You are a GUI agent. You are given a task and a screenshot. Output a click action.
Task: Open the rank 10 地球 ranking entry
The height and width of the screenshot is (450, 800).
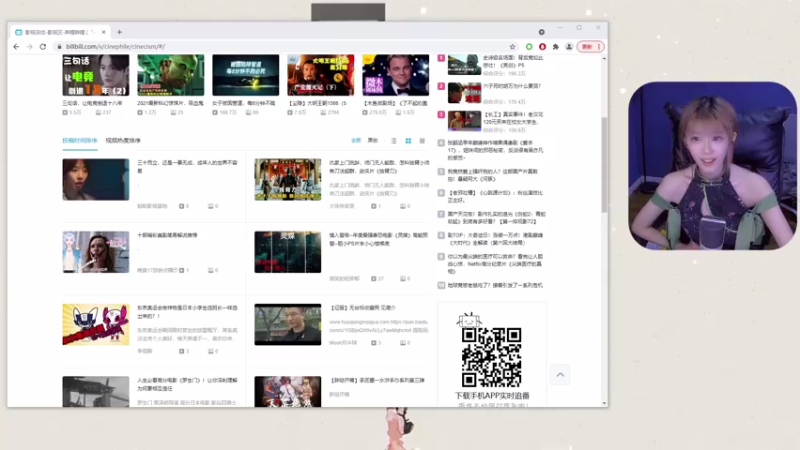coord(495,285)
